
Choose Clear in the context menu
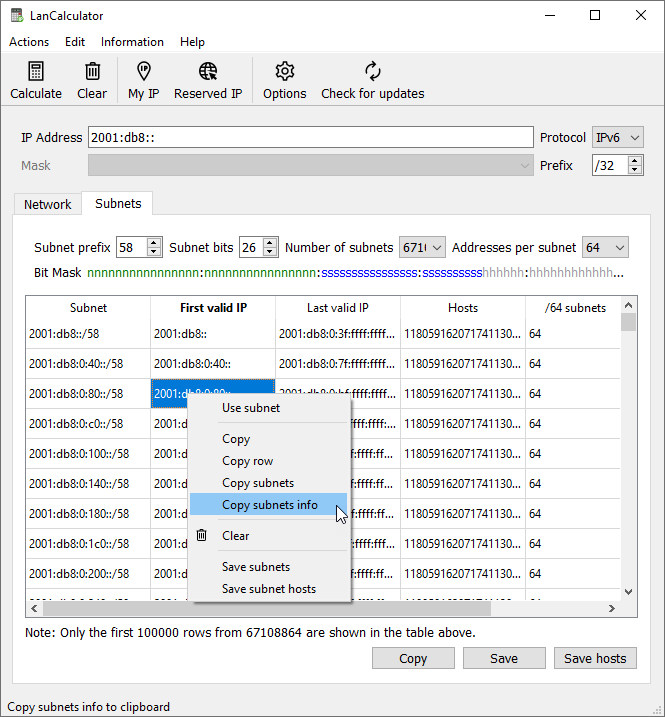tap(268, 535)
